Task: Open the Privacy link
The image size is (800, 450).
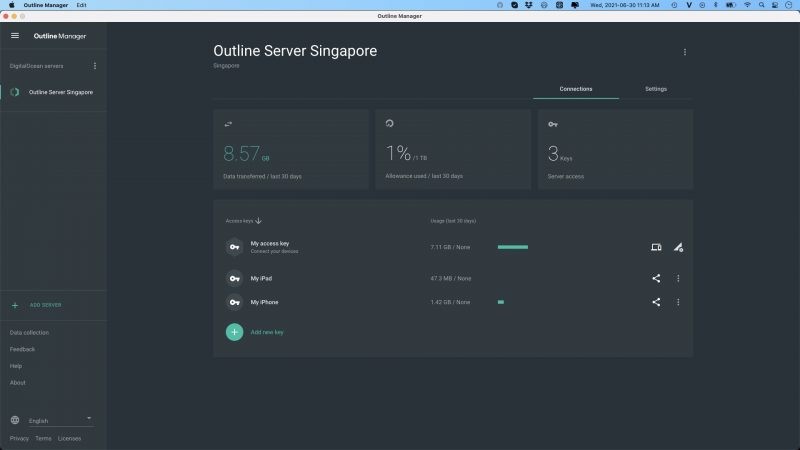Action: coord(19,438)
